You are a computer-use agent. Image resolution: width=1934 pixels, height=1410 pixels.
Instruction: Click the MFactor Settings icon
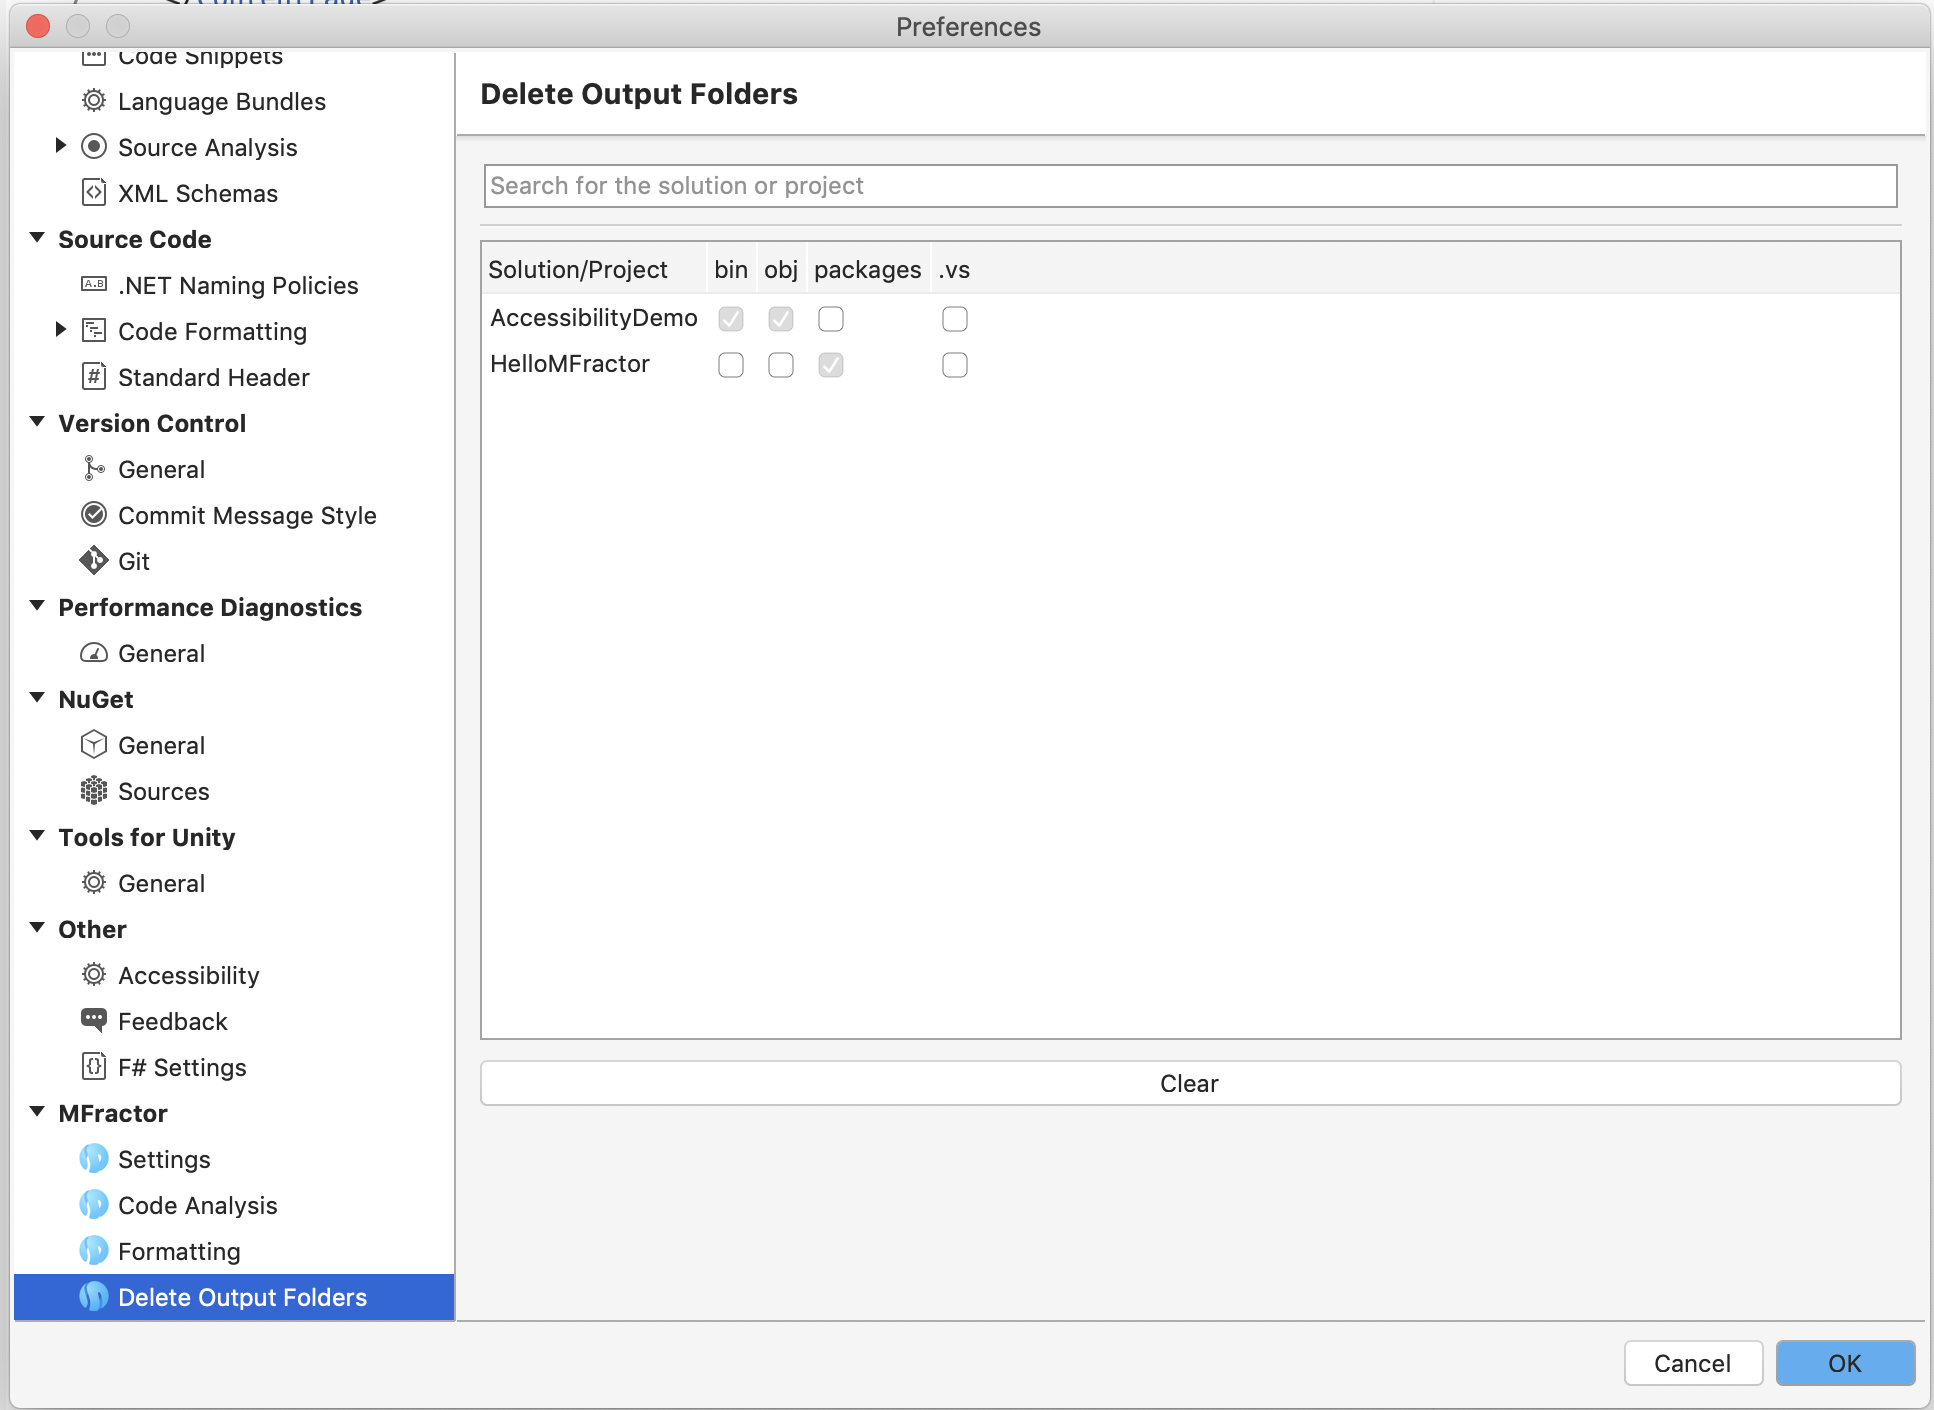tap(93, 1158)
